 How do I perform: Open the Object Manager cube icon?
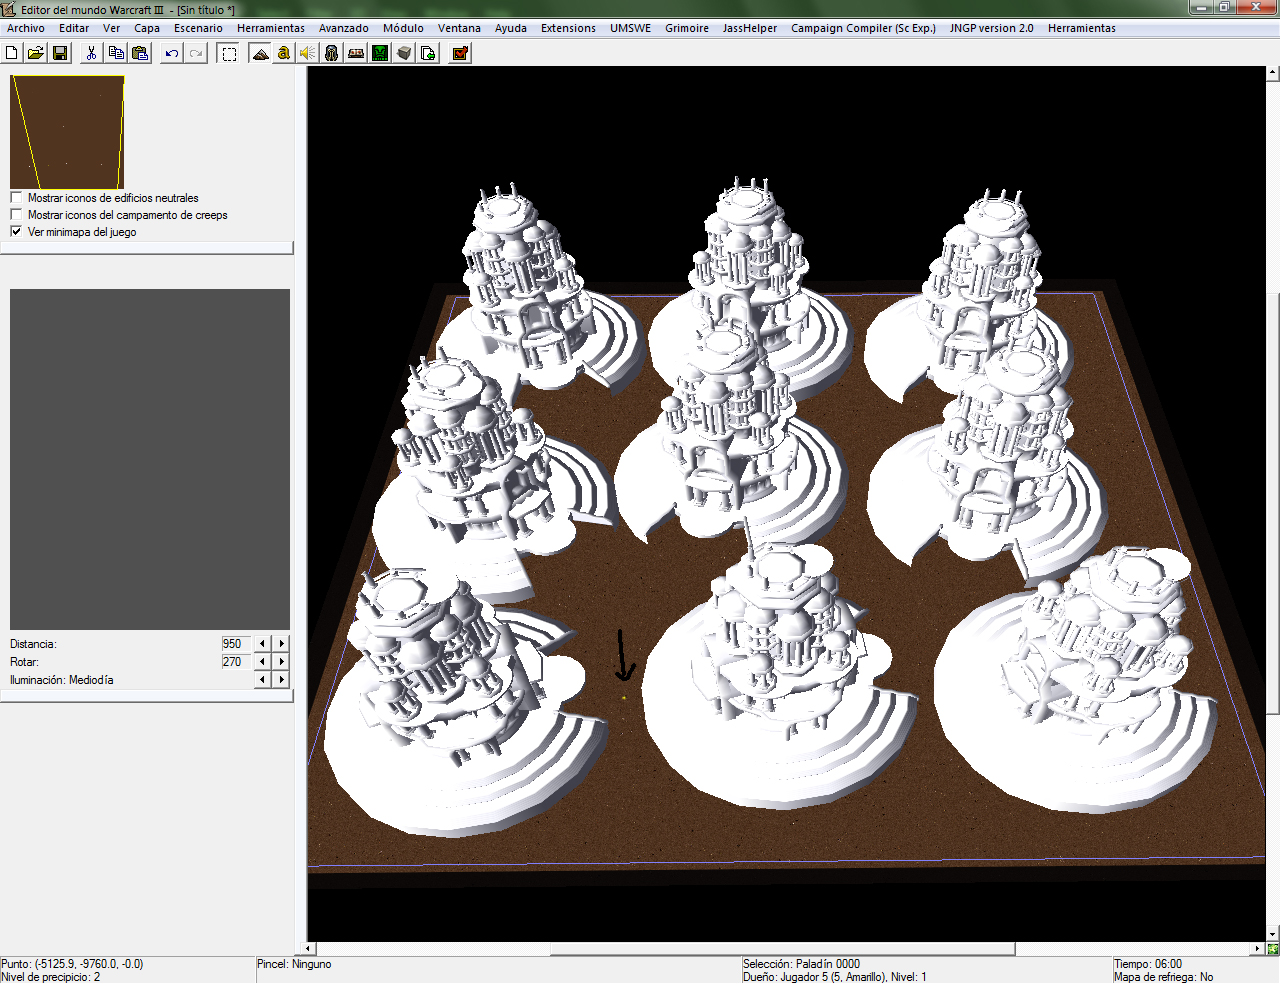404,53
